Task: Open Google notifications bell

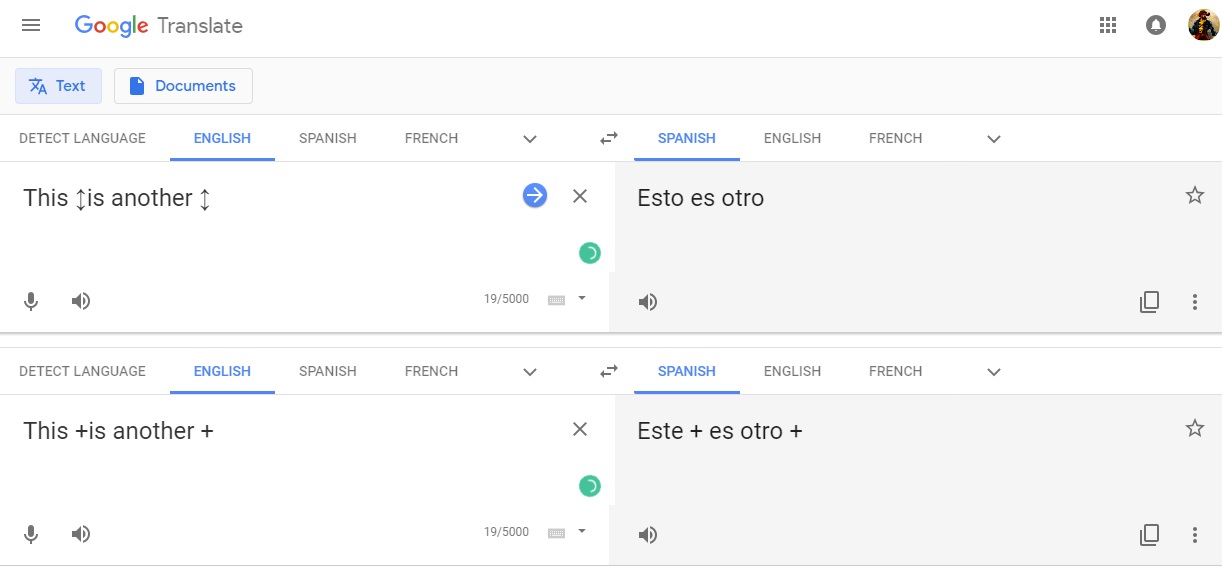Action: click(1156, 26)
